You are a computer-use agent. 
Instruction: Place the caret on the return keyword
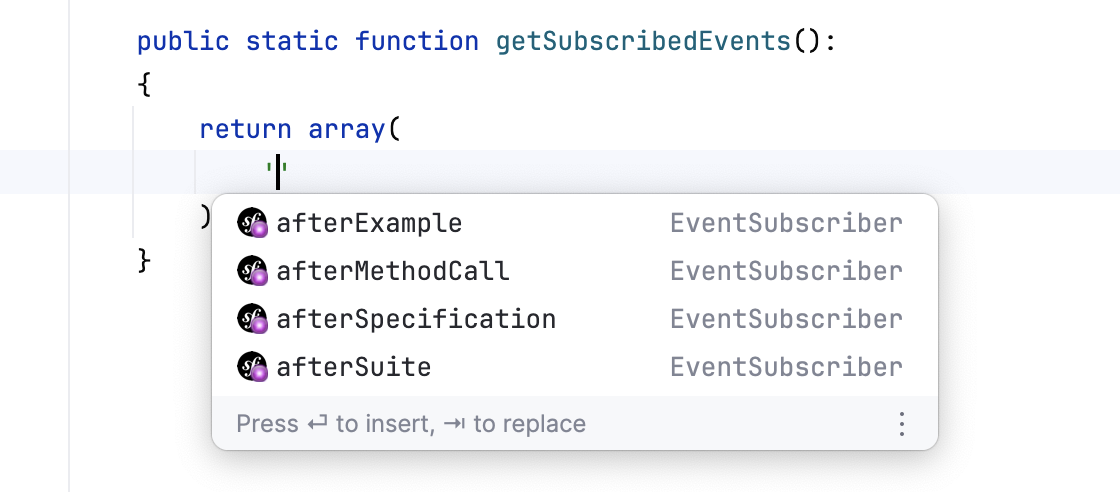point(245,129)
